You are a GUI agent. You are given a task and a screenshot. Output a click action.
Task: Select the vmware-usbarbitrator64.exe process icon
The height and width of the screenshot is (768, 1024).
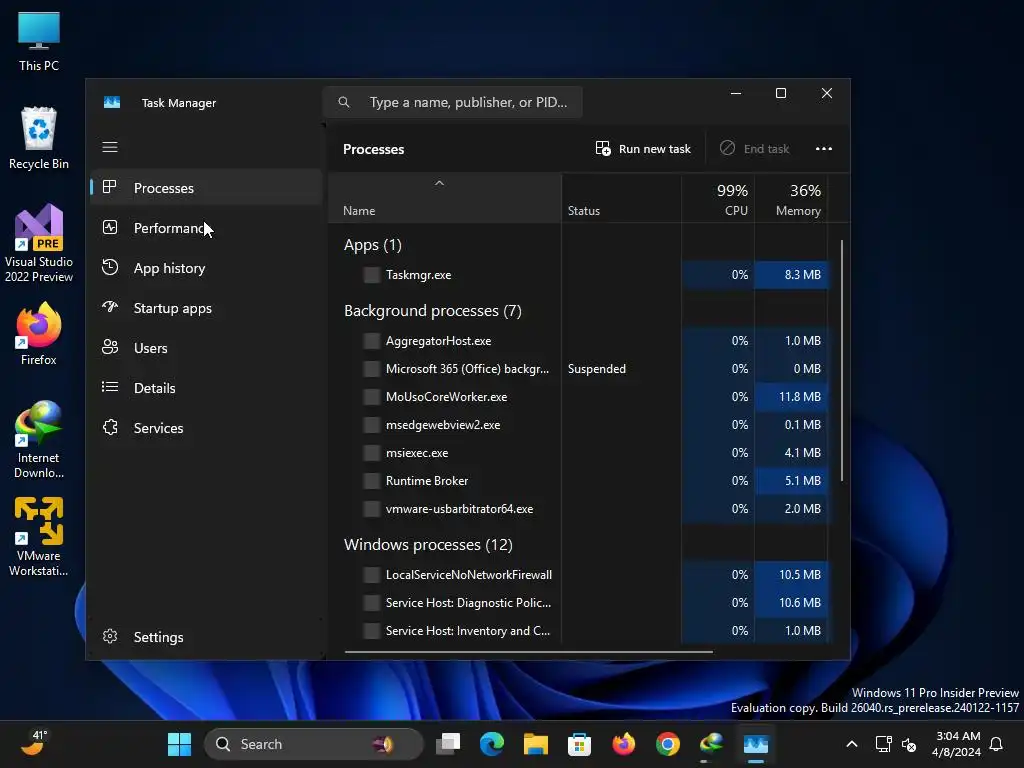click(x=372, y=509)
